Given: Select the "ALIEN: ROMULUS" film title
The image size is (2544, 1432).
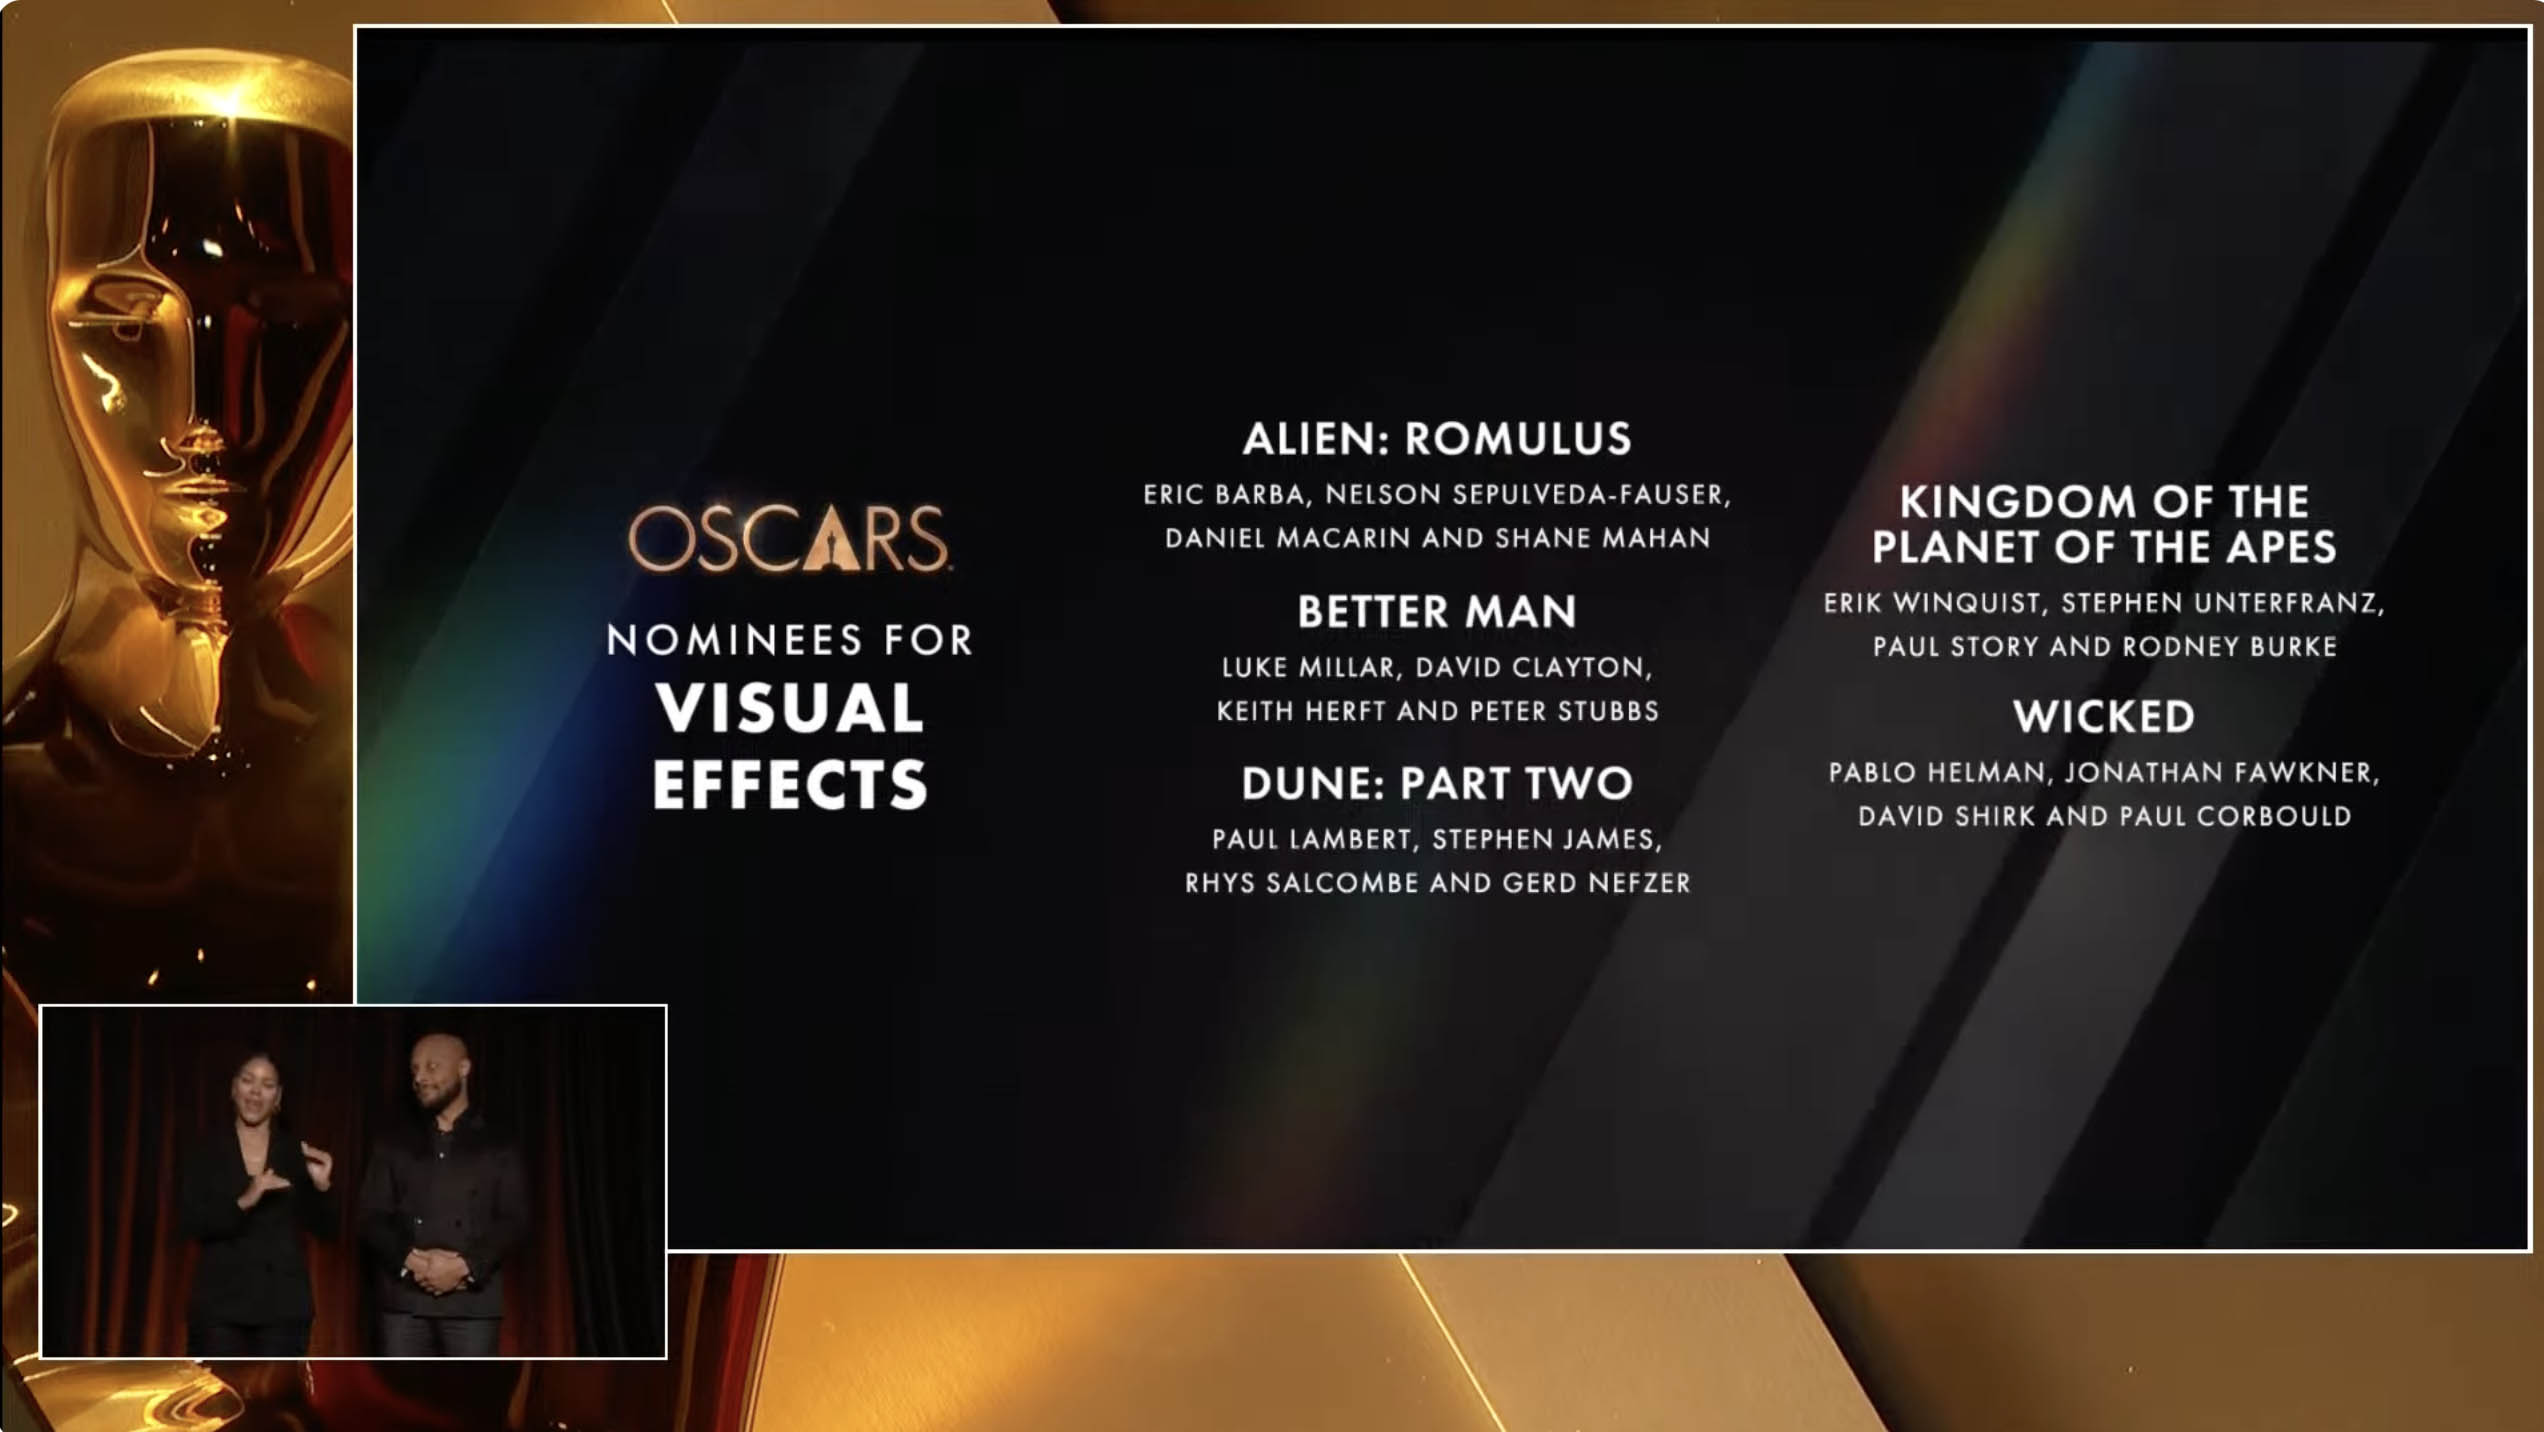Looking at the screenshot, I should click(x=1437, y=439).
